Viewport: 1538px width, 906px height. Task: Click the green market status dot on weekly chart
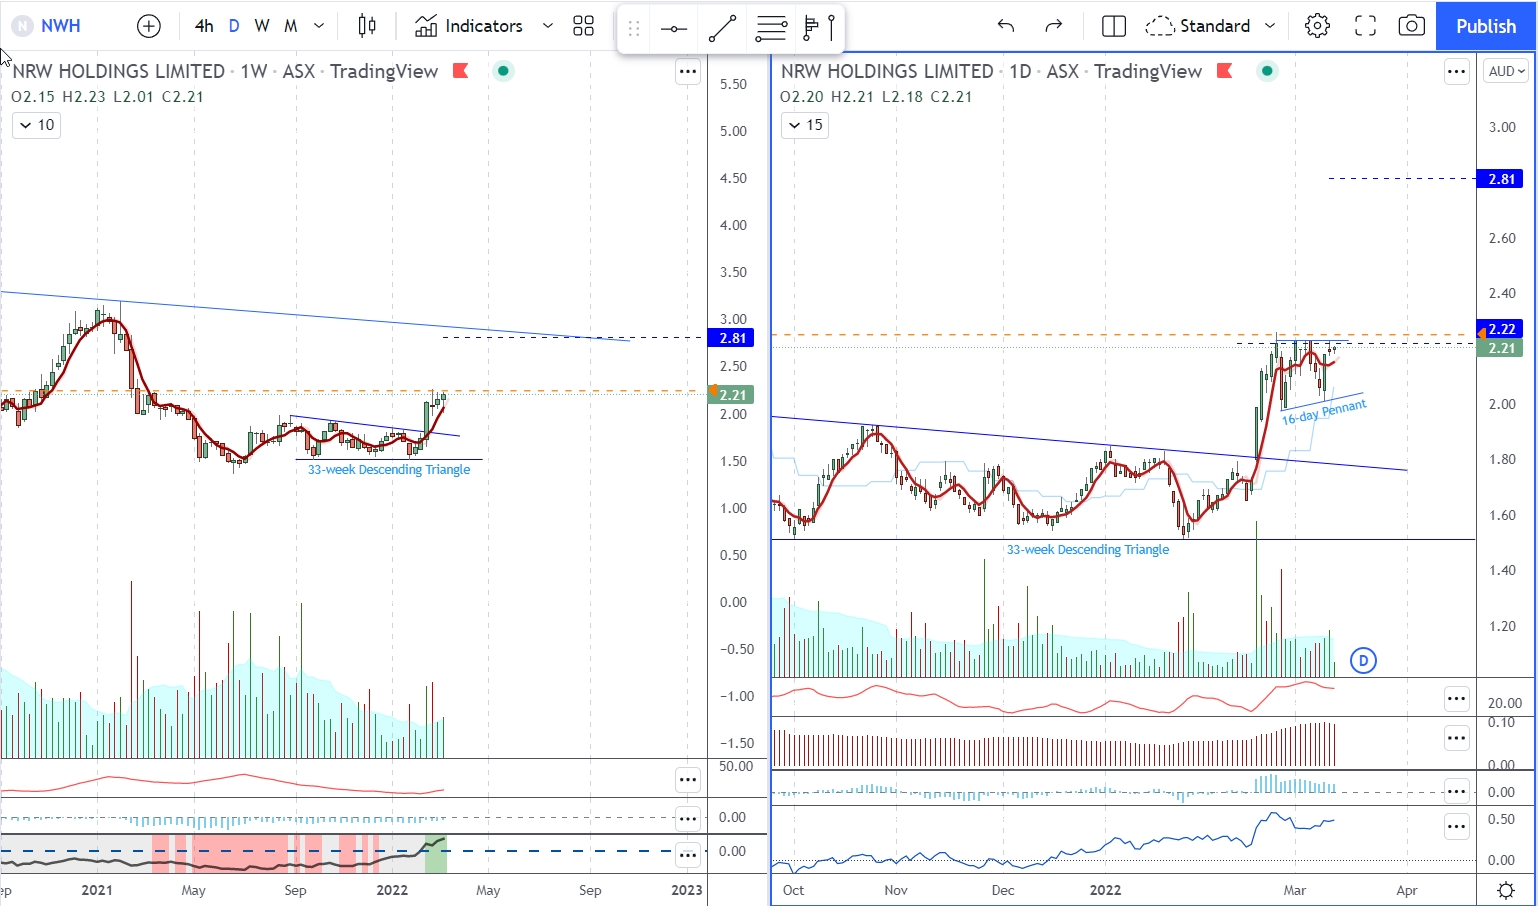504,71
